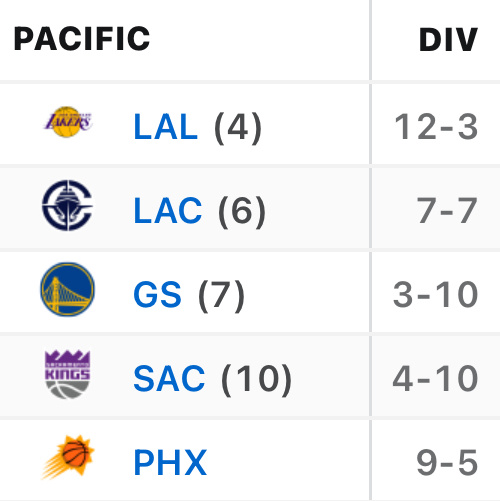The image size is (500, 501).
Task: Click the Lakers team logo
Action: [x=68, y=122]
